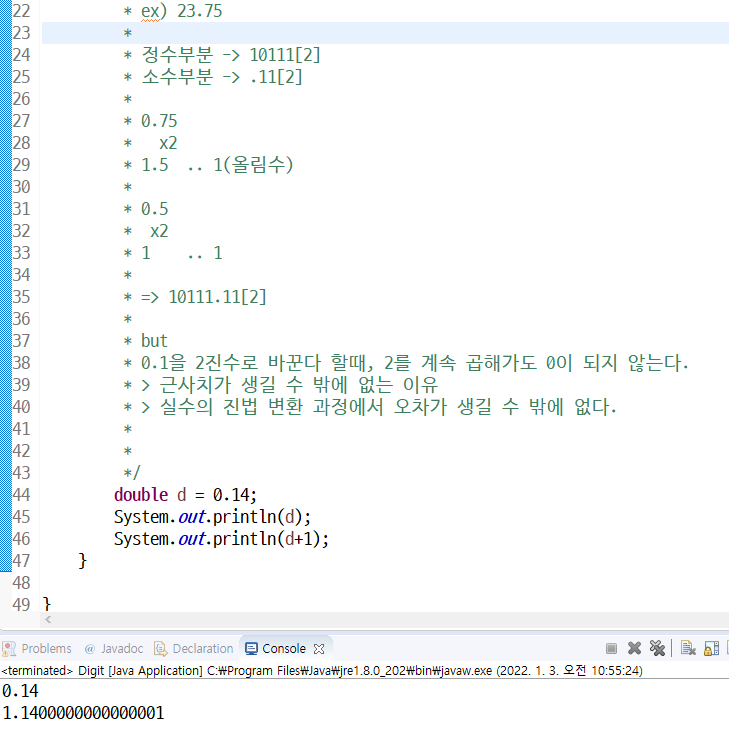Click in 'System.out.println(d+1);' line

click(x=221, y=539)
